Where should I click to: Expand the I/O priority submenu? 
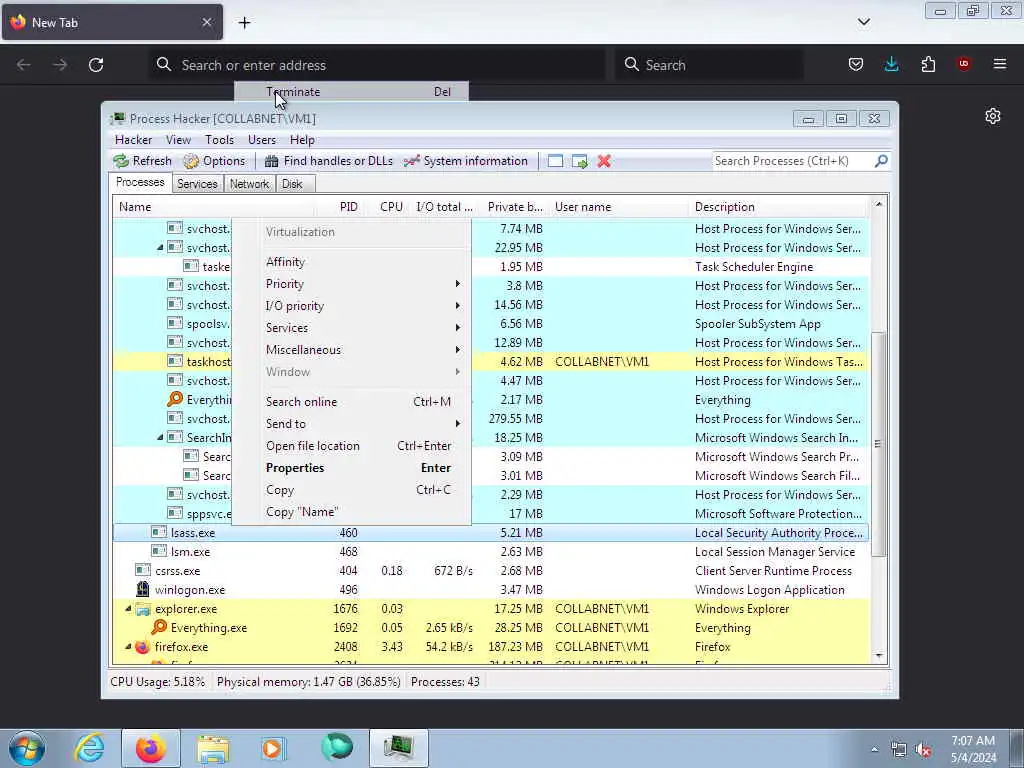pyautogui.click(x=351, y=306)
